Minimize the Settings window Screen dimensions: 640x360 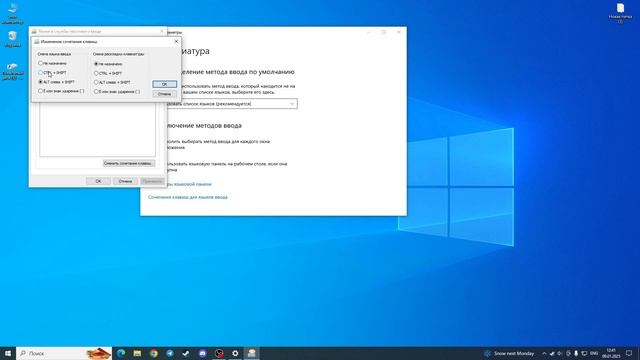click(369, 32)
